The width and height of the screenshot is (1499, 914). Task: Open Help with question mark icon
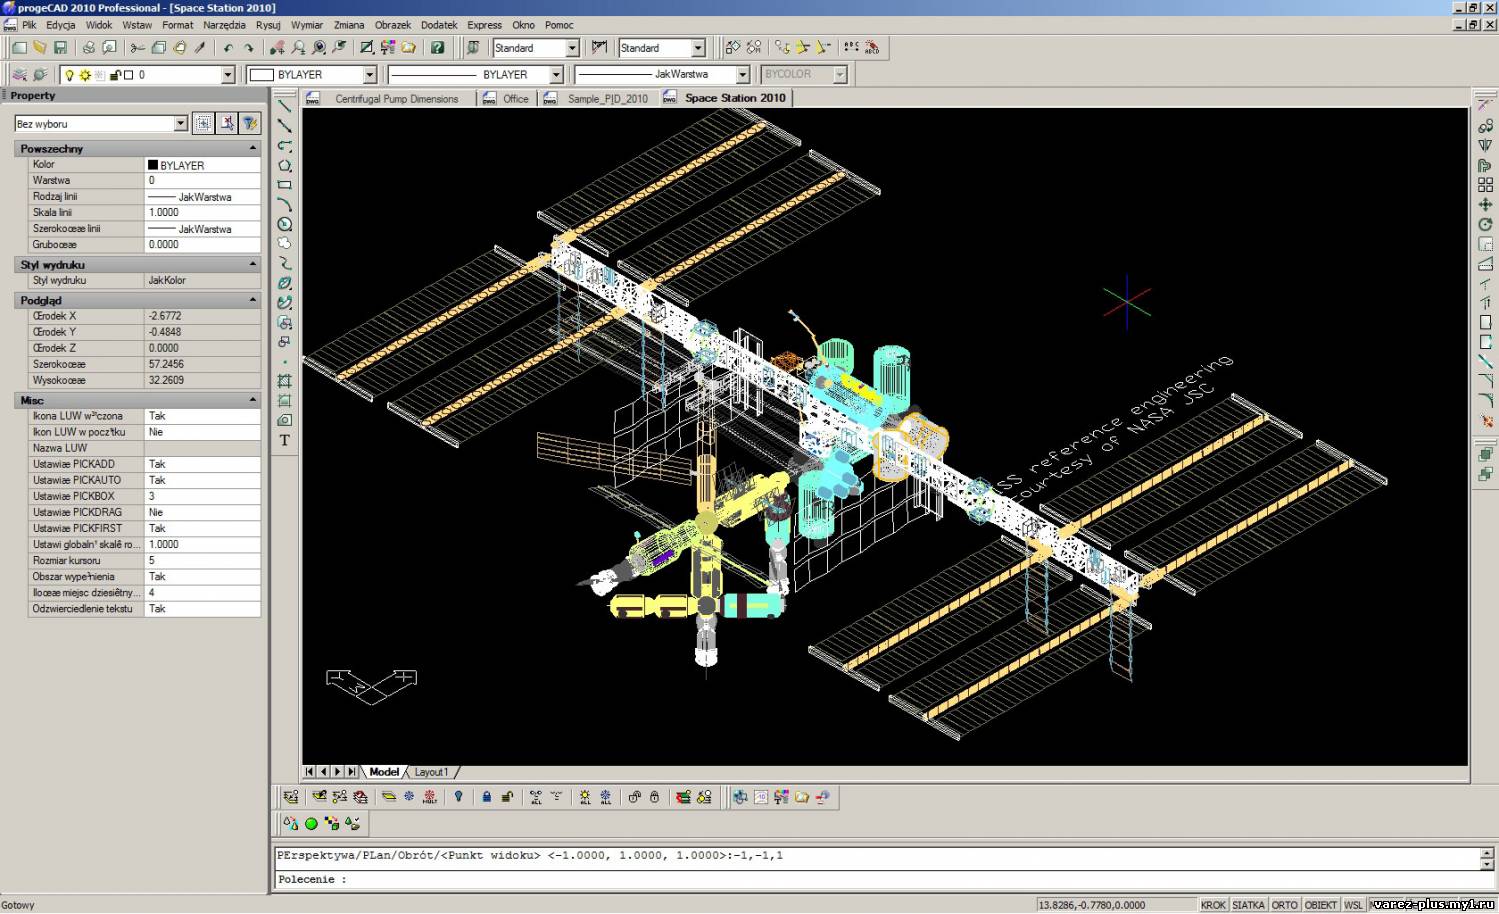(437, 48)
